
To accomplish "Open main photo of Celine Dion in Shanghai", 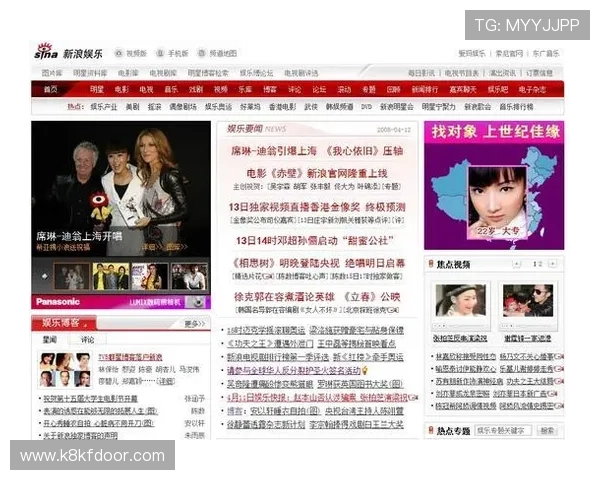I will [121, 189].
